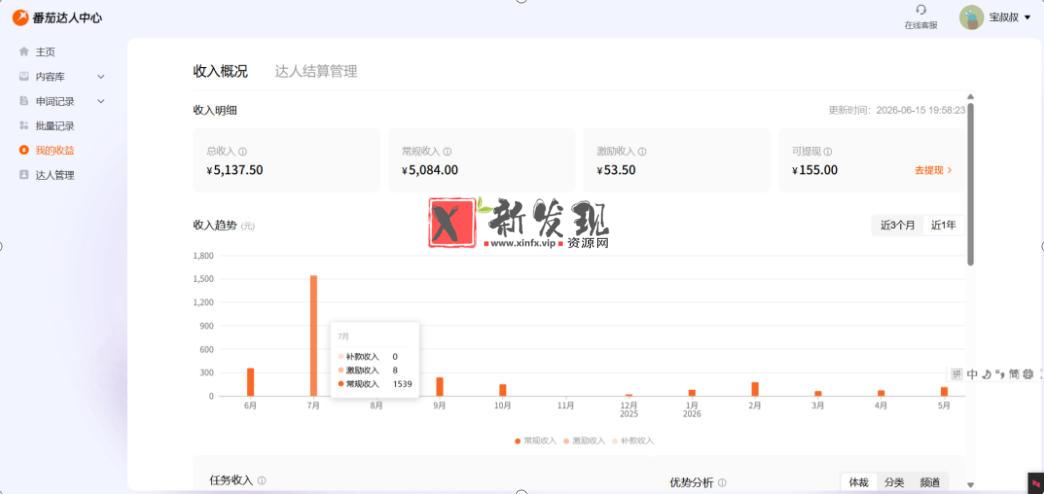The height and width of the screenshot is (494, 1044).
Task: Click the 内容库 sidebar icon
Action: click(x=24, y=77)
